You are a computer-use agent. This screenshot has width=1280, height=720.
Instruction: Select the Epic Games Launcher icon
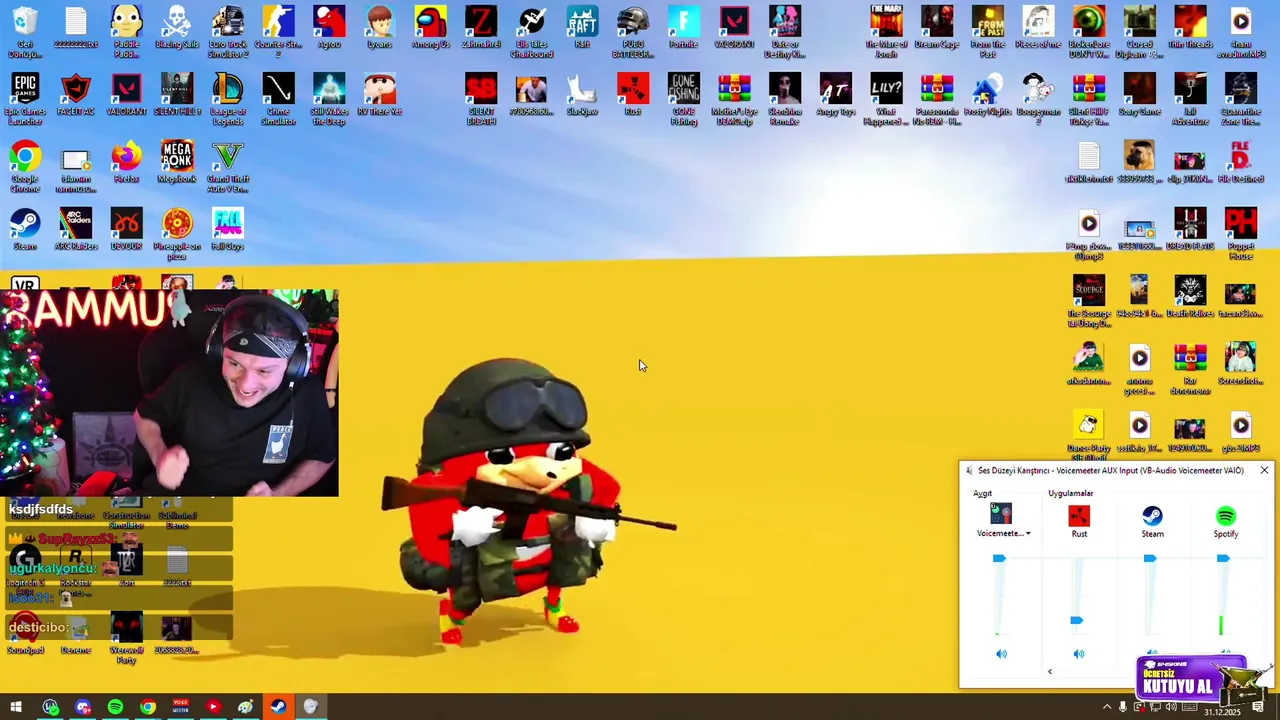pos(25,99)
